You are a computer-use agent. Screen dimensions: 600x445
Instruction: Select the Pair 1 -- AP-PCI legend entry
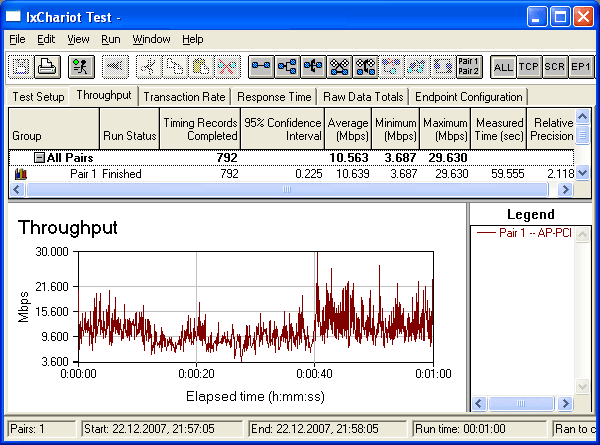524,233
